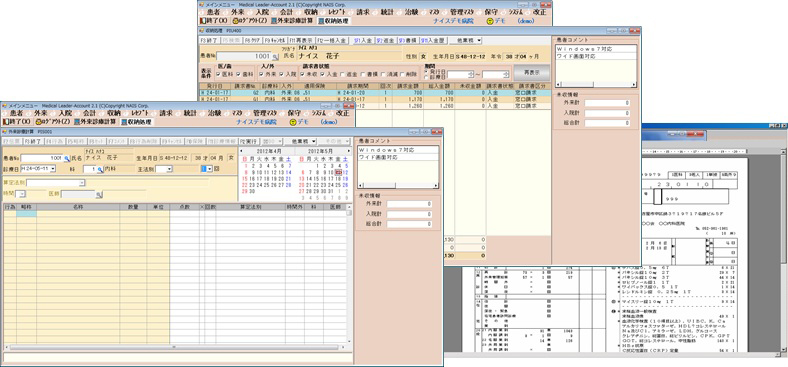The image size is (788, 367).
Task: Open the 改正 menu above 収納処理 window
Action: coord(539,12)
